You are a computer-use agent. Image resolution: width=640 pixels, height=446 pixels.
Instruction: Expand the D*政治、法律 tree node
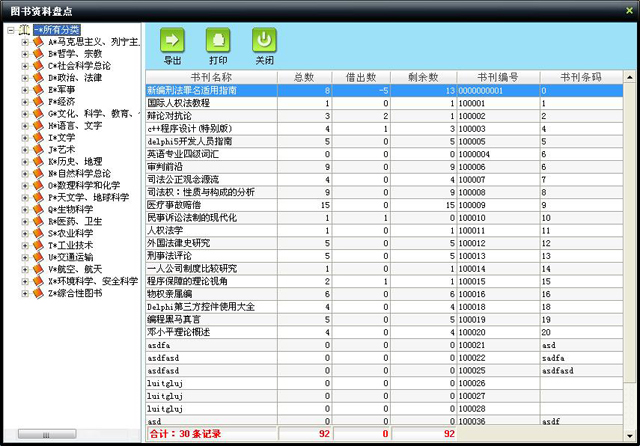[24, 77]
